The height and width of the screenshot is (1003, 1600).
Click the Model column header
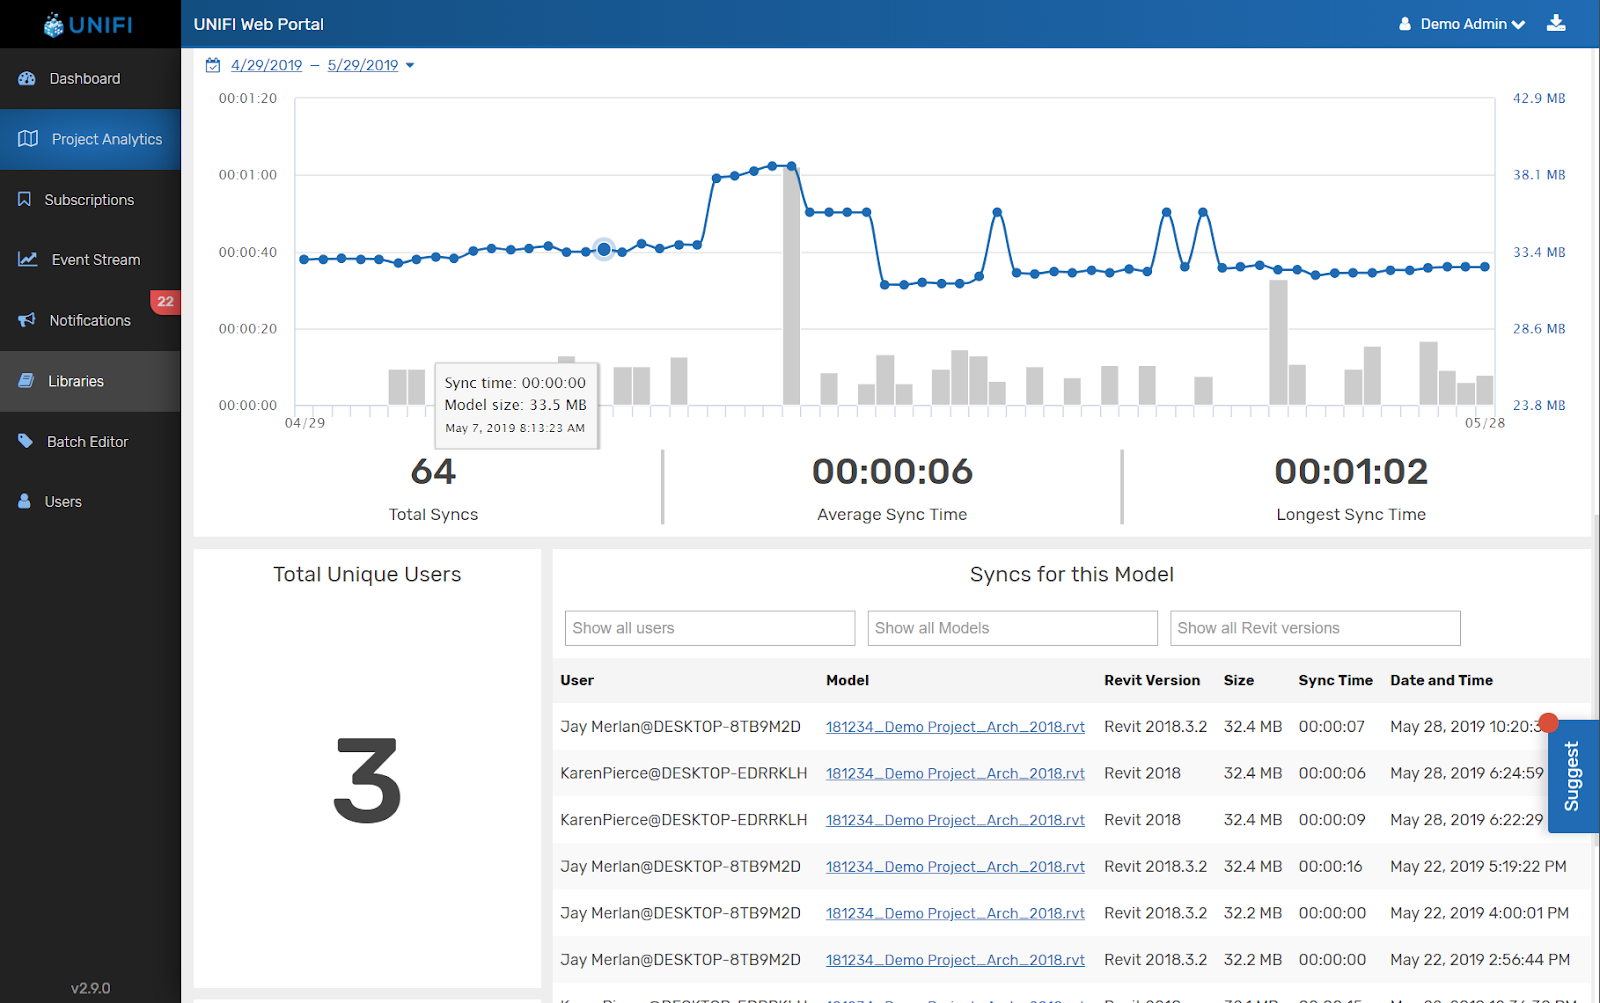[x=847, y=680]
